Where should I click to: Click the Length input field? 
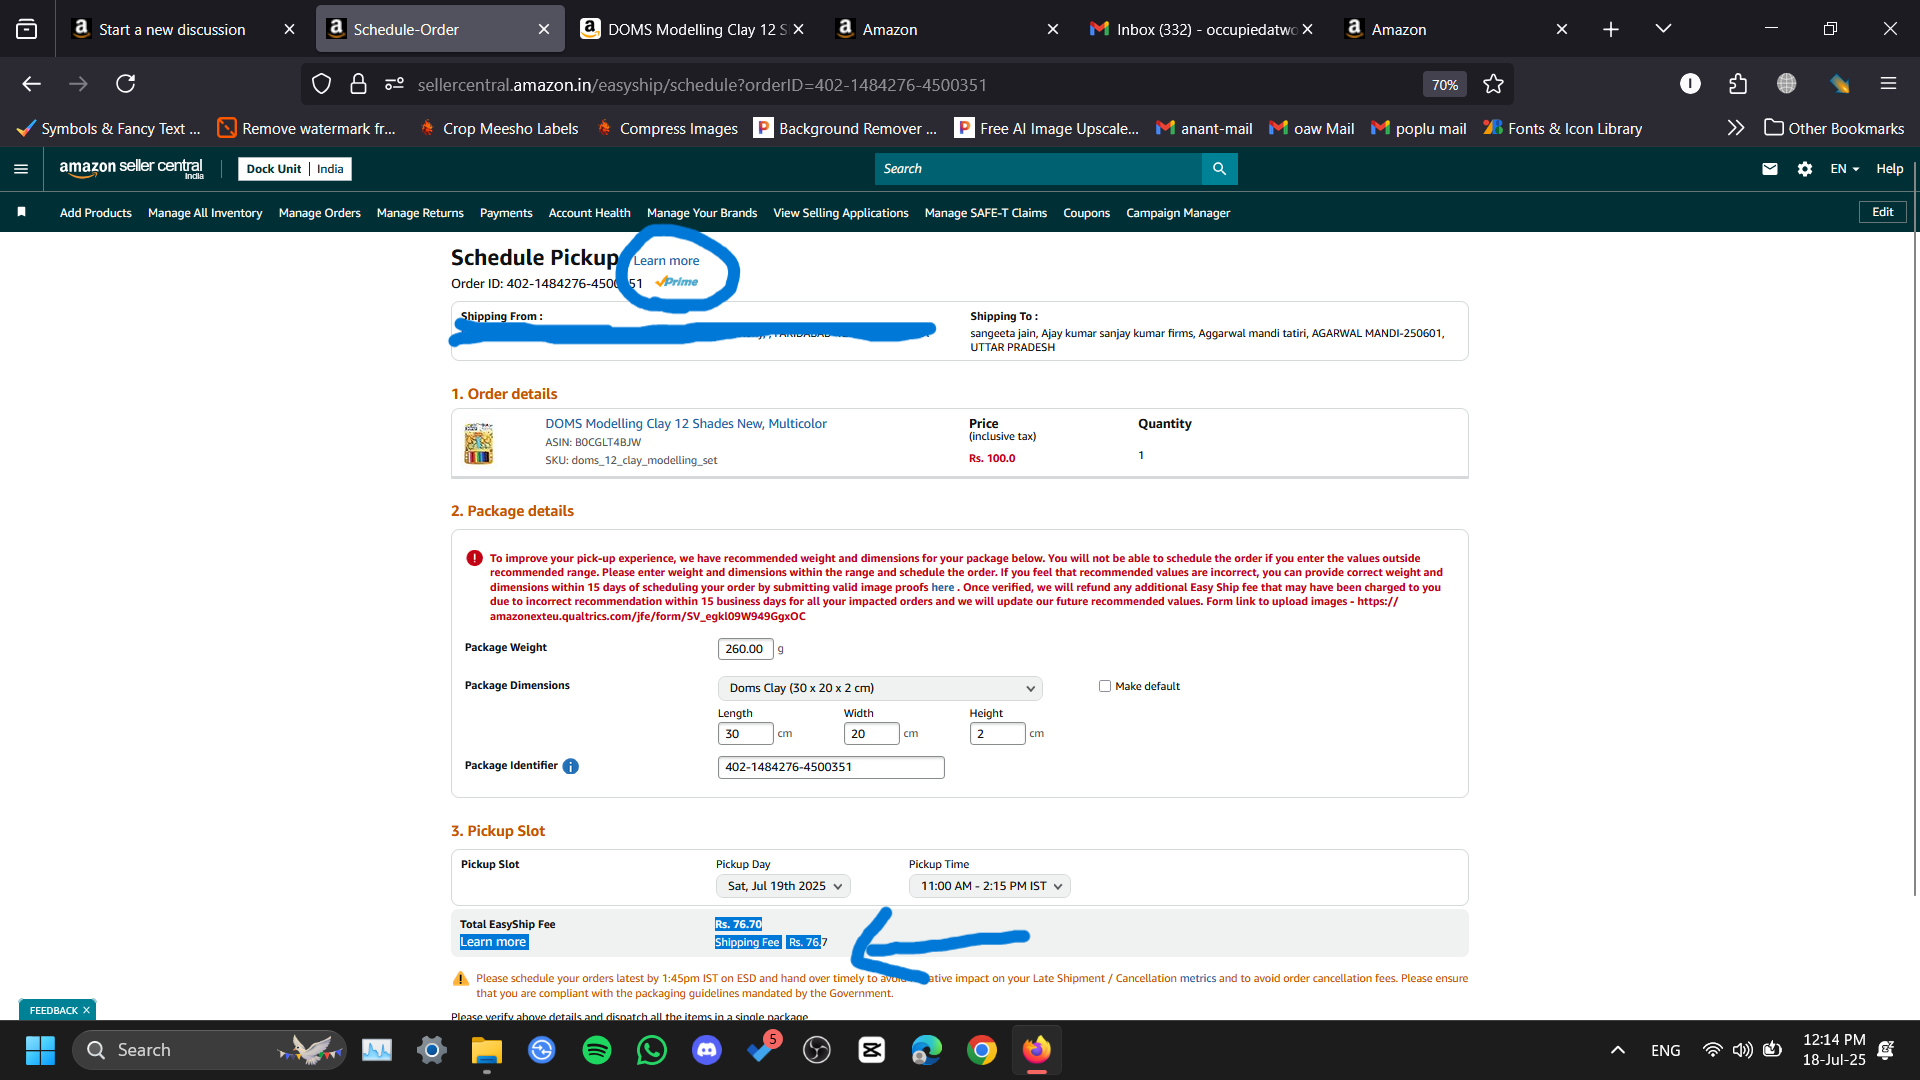click(745, 734)
